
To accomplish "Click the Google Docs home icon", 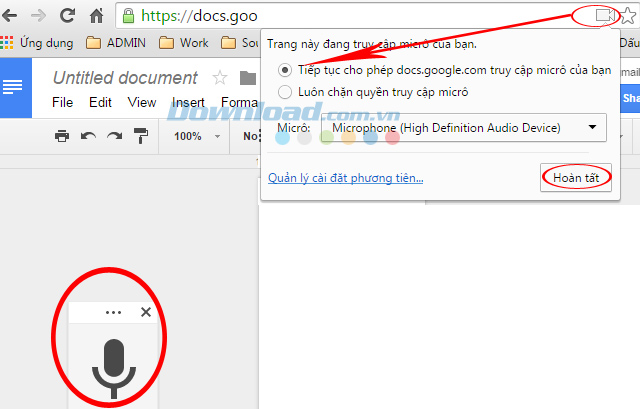I will point(16,88).
